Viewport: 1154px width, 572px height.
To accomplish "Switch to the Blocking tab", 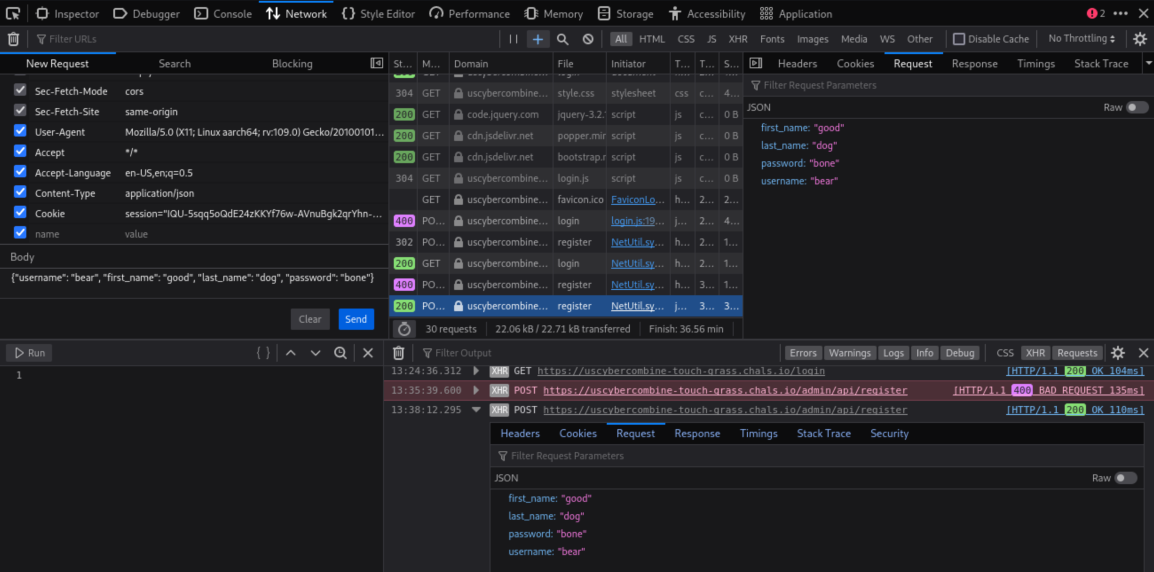I will coord(292,63).
